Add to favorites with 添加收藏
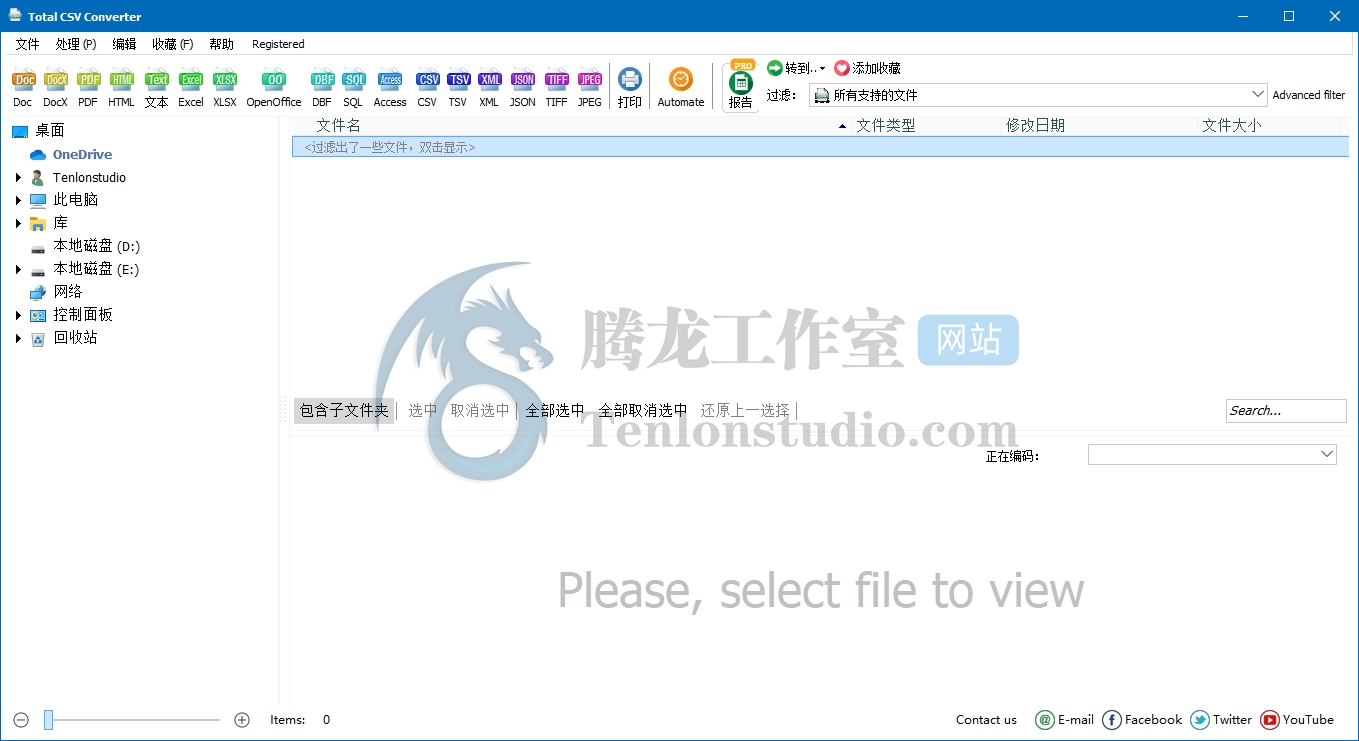1359x741 pixels. [x=868, y=68]
